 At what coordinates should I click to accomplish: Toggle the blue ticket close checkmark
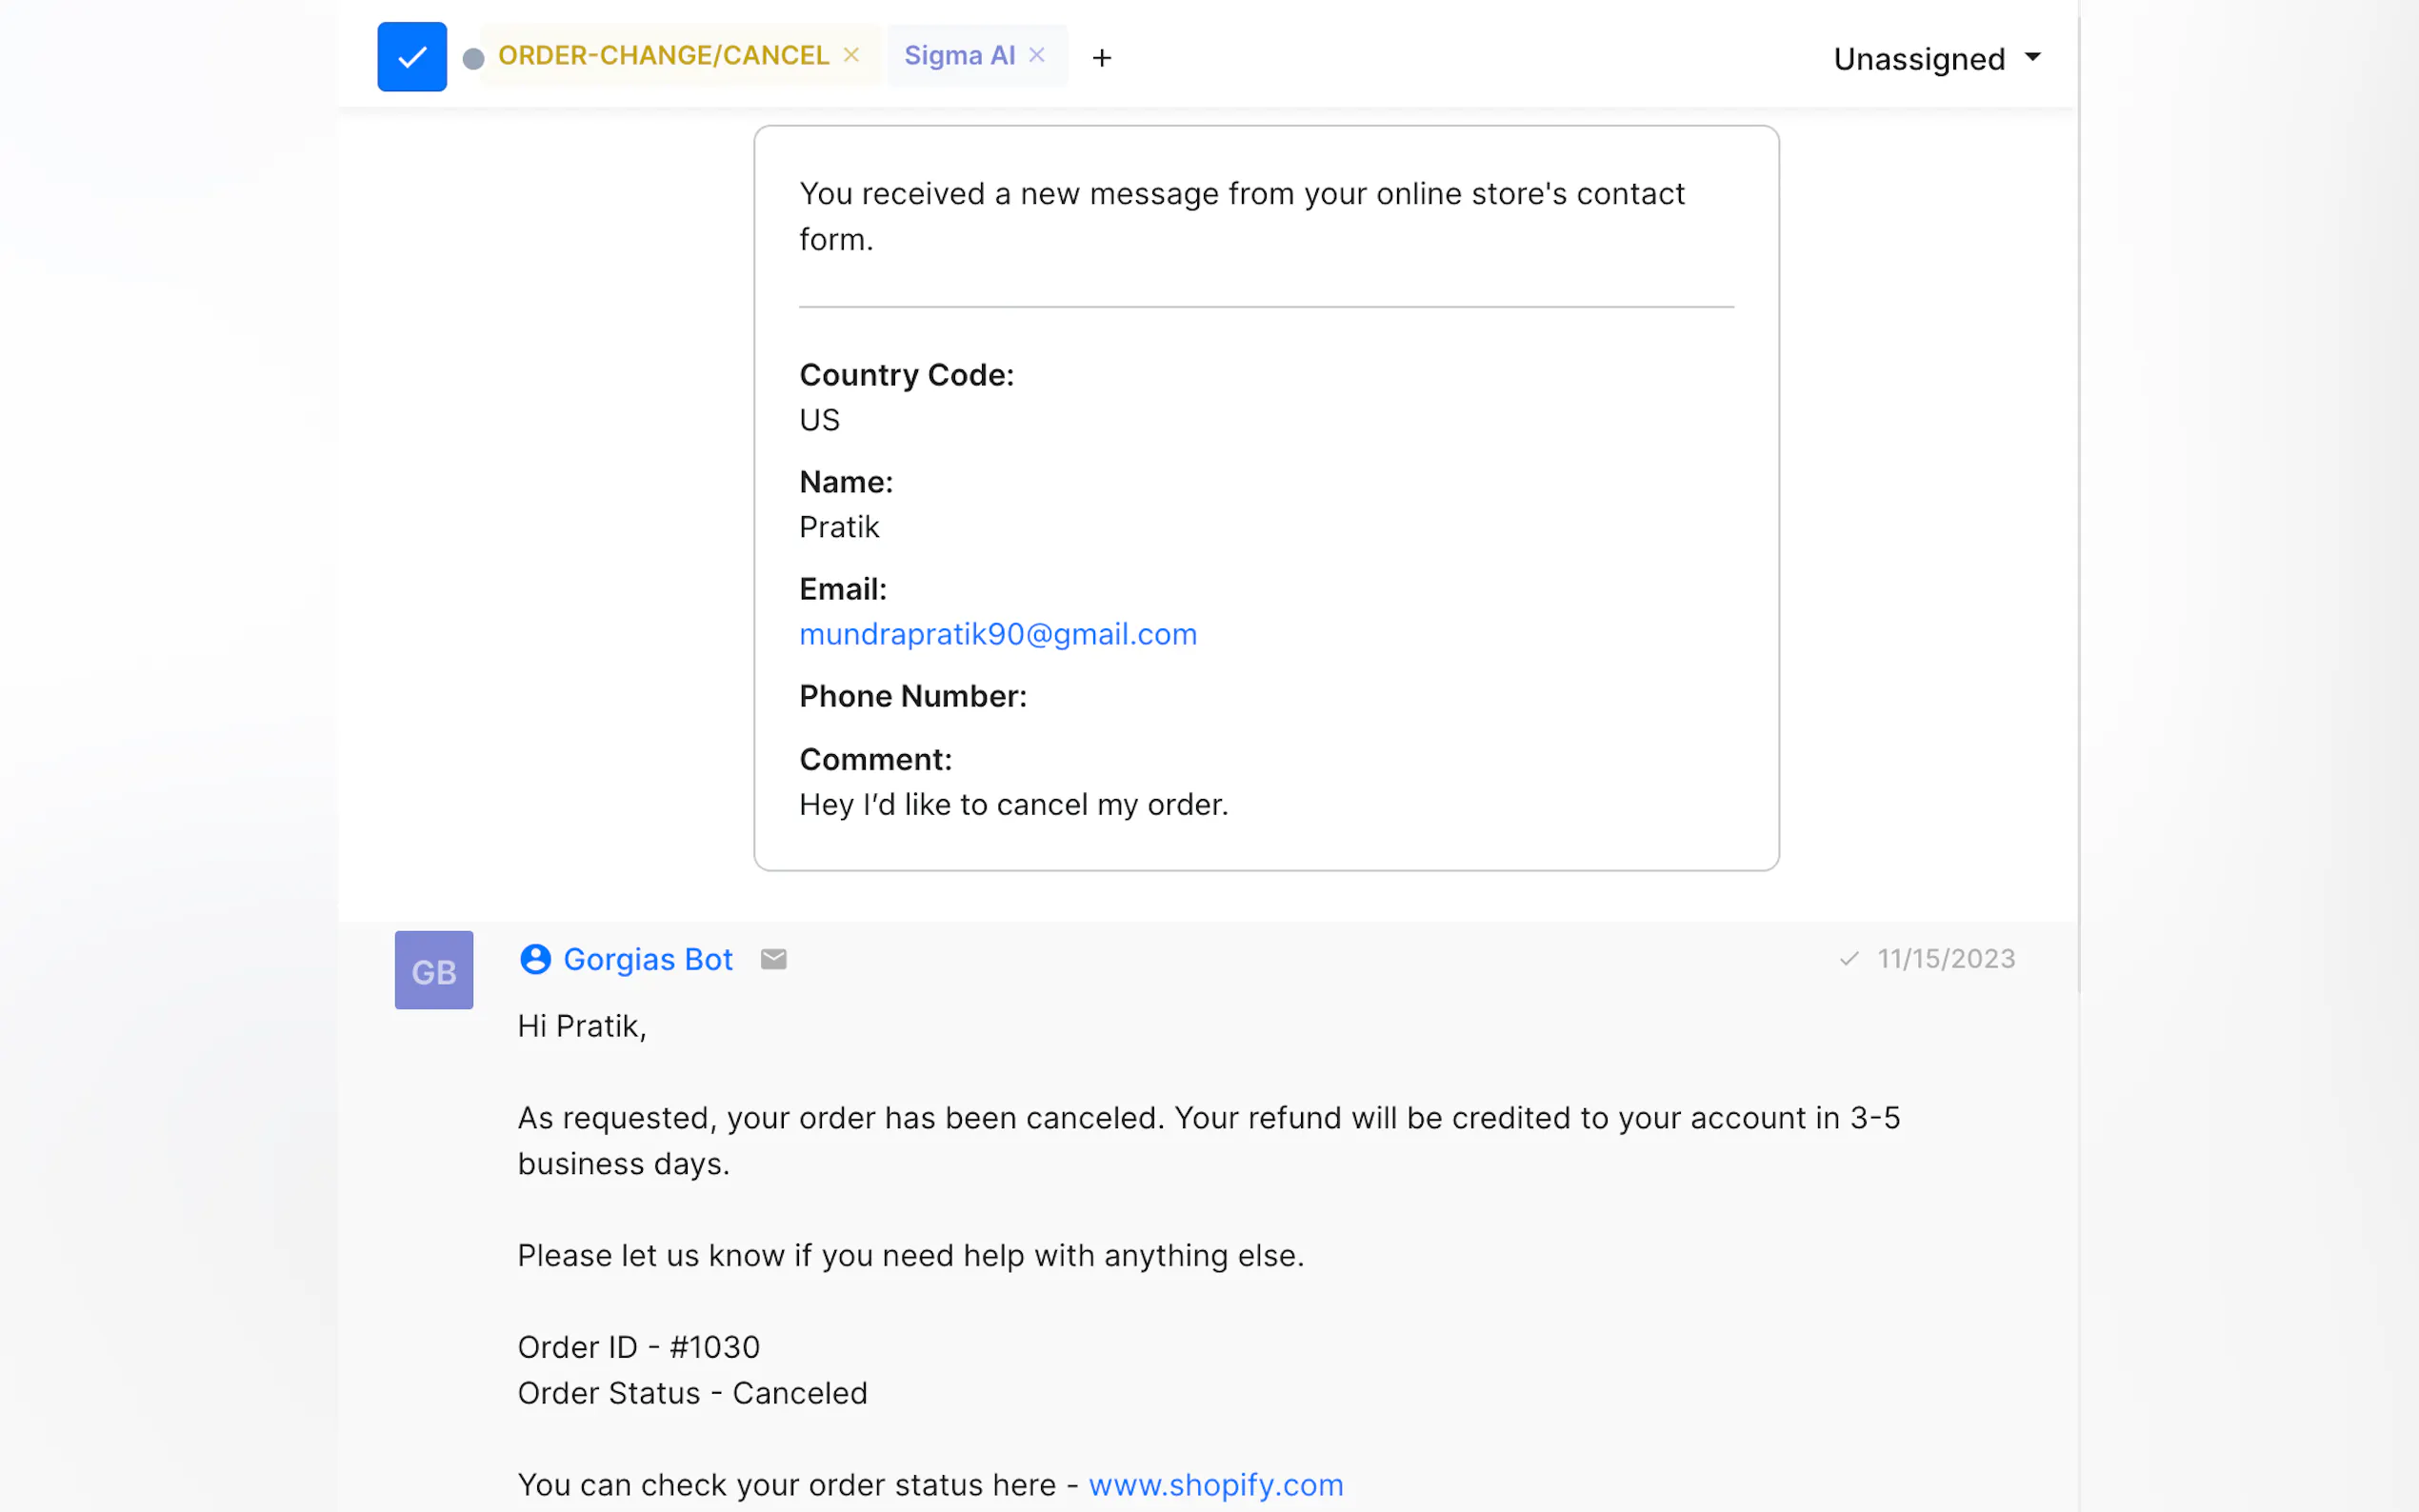[x=412, y=57]
